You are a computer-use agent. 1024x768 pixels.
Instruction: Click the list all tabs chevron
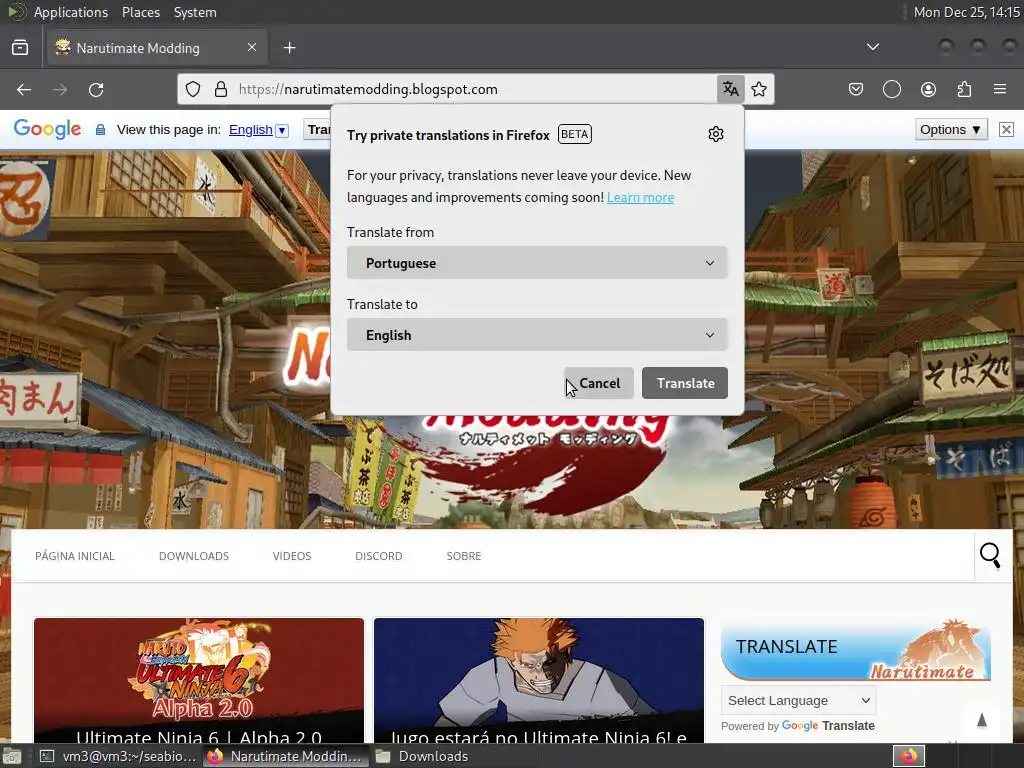coord(872,47)
